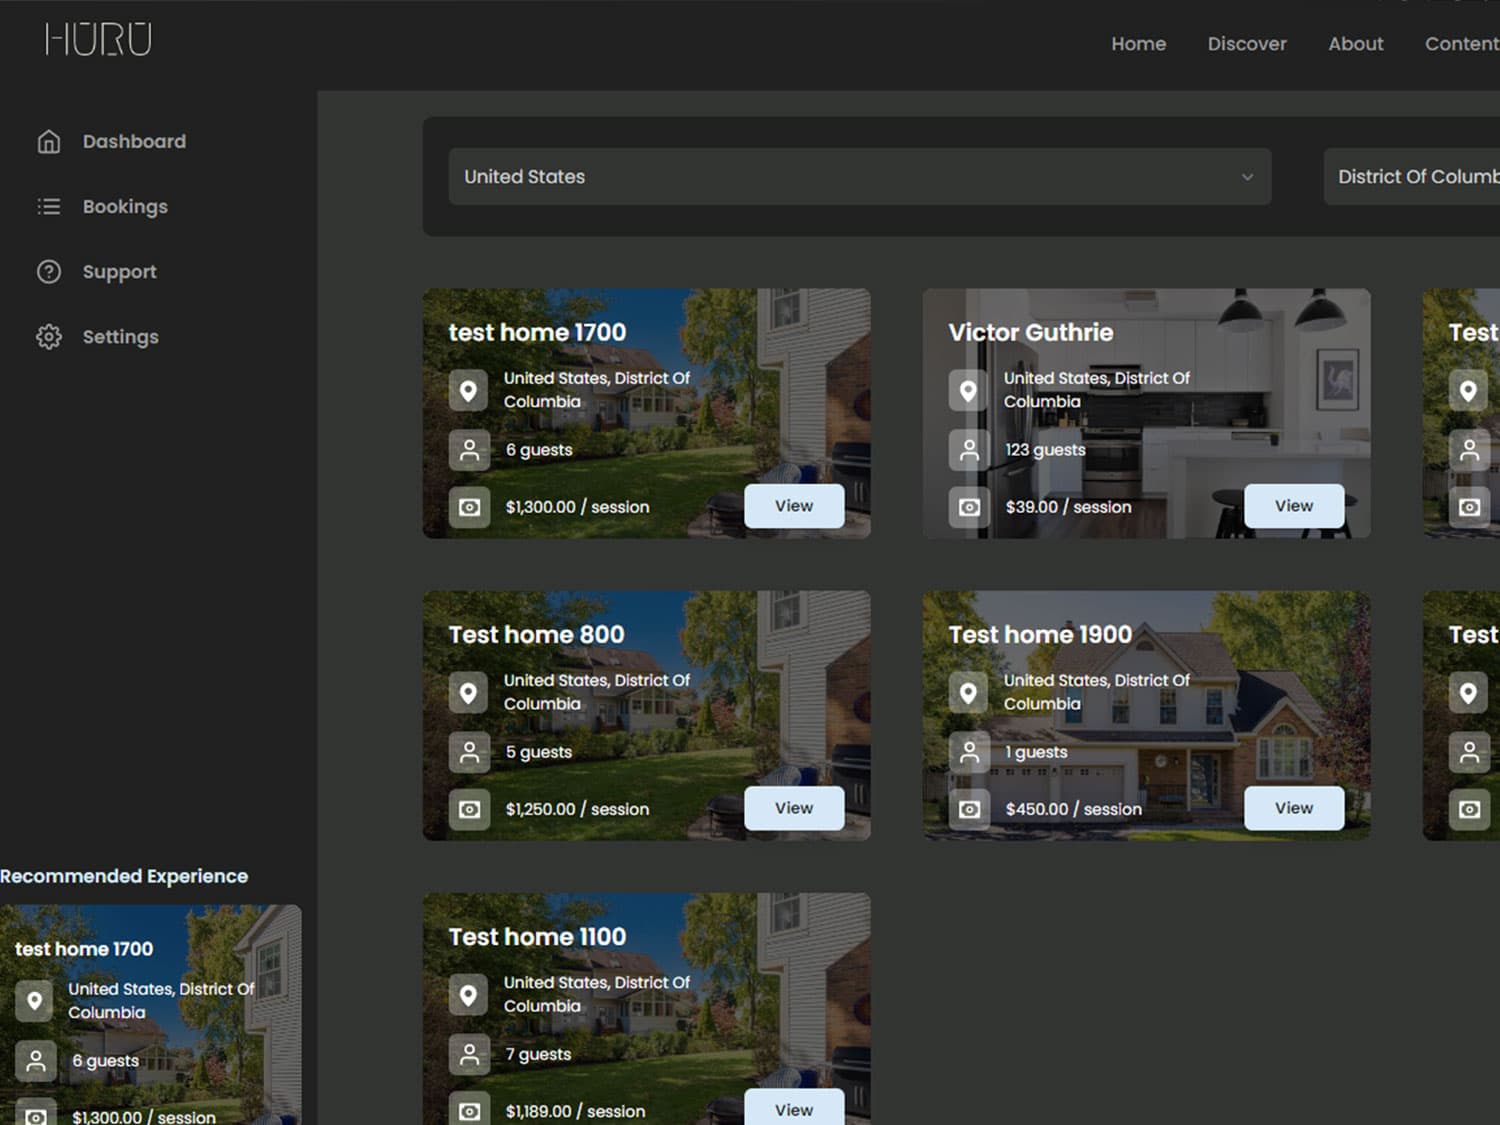Click the $450.00 / session price
This screenshot has height=1125, width=1500.
[x=1073, y=809]
